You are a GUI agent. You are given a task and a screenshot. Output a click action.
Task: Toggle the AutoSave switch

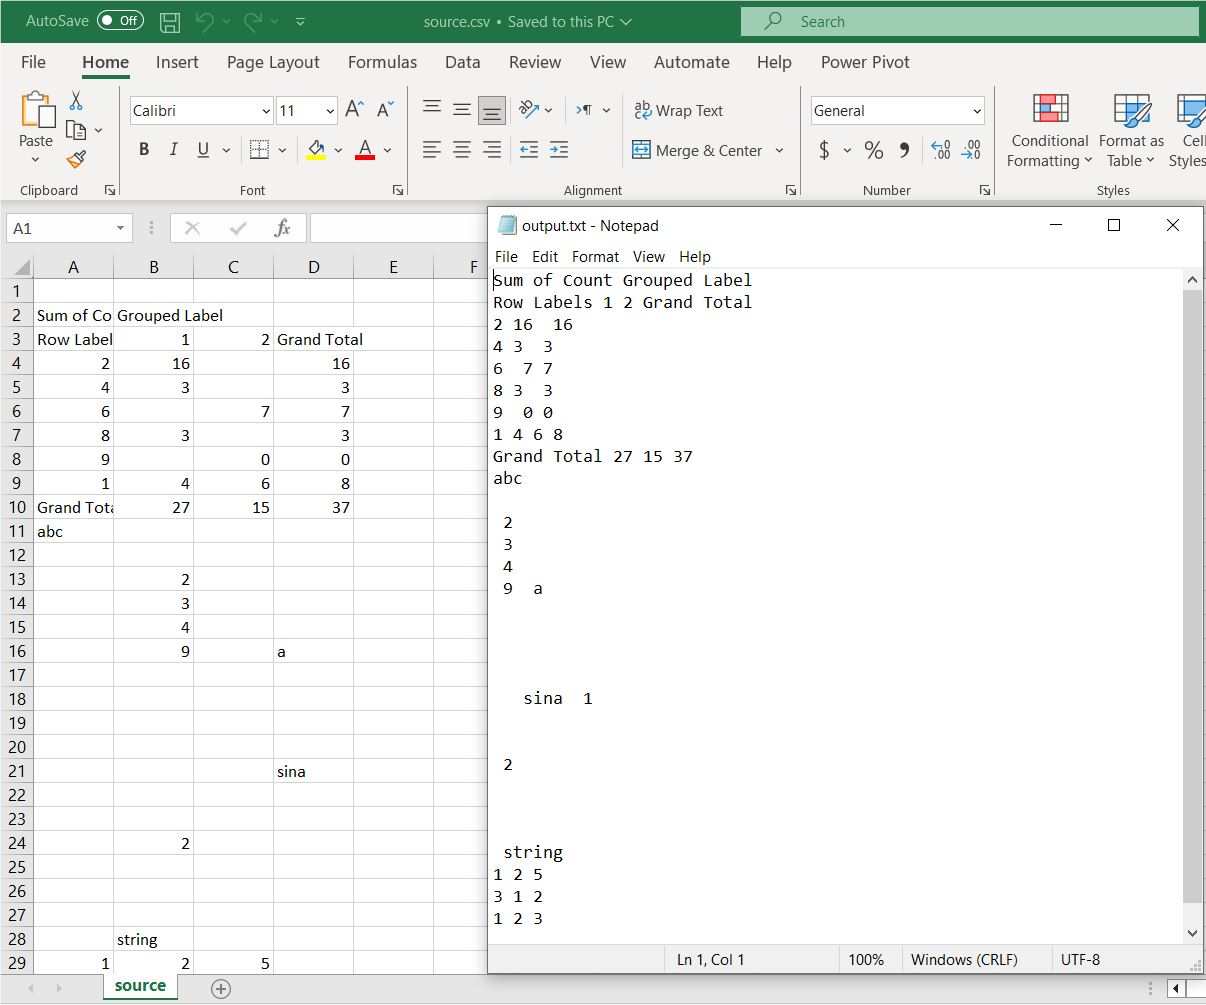coord(120,21)
